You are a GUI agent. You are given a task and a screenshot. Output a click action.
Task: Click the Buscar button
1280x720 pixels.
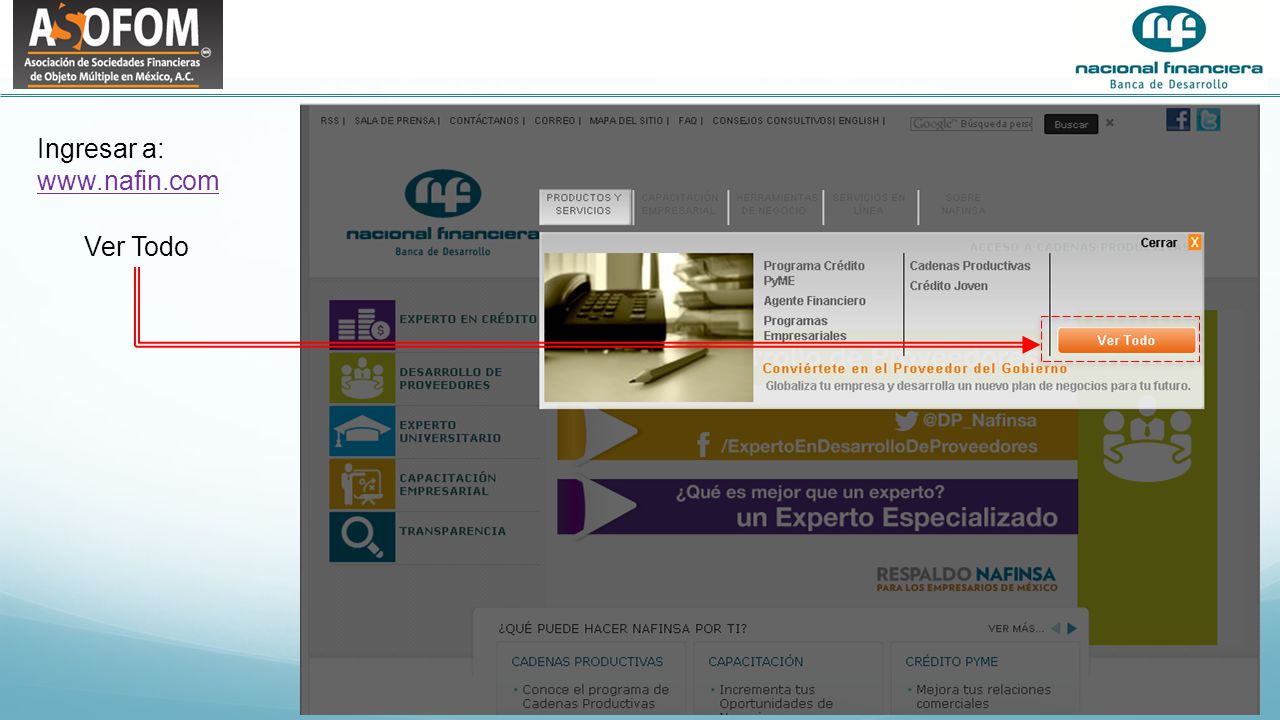pos(1071,124)
